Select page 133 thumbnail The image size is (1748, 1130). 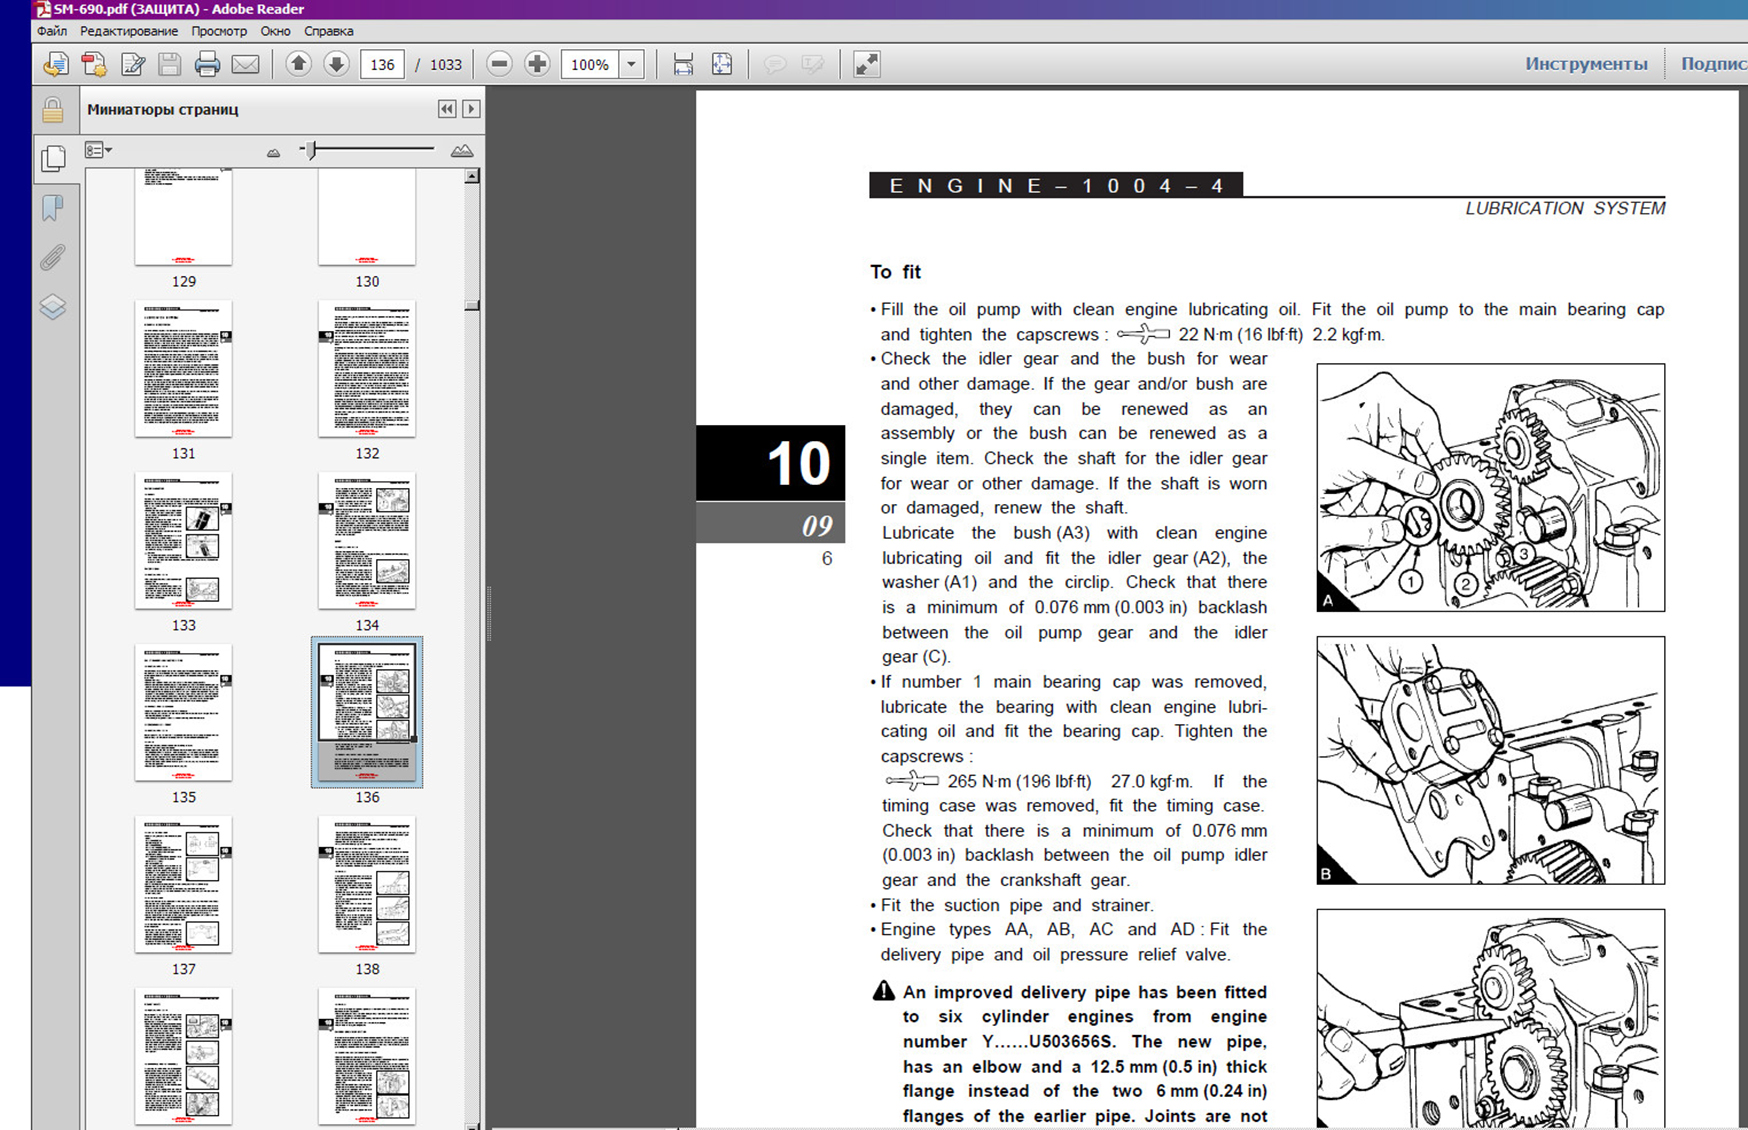(184, 541)
